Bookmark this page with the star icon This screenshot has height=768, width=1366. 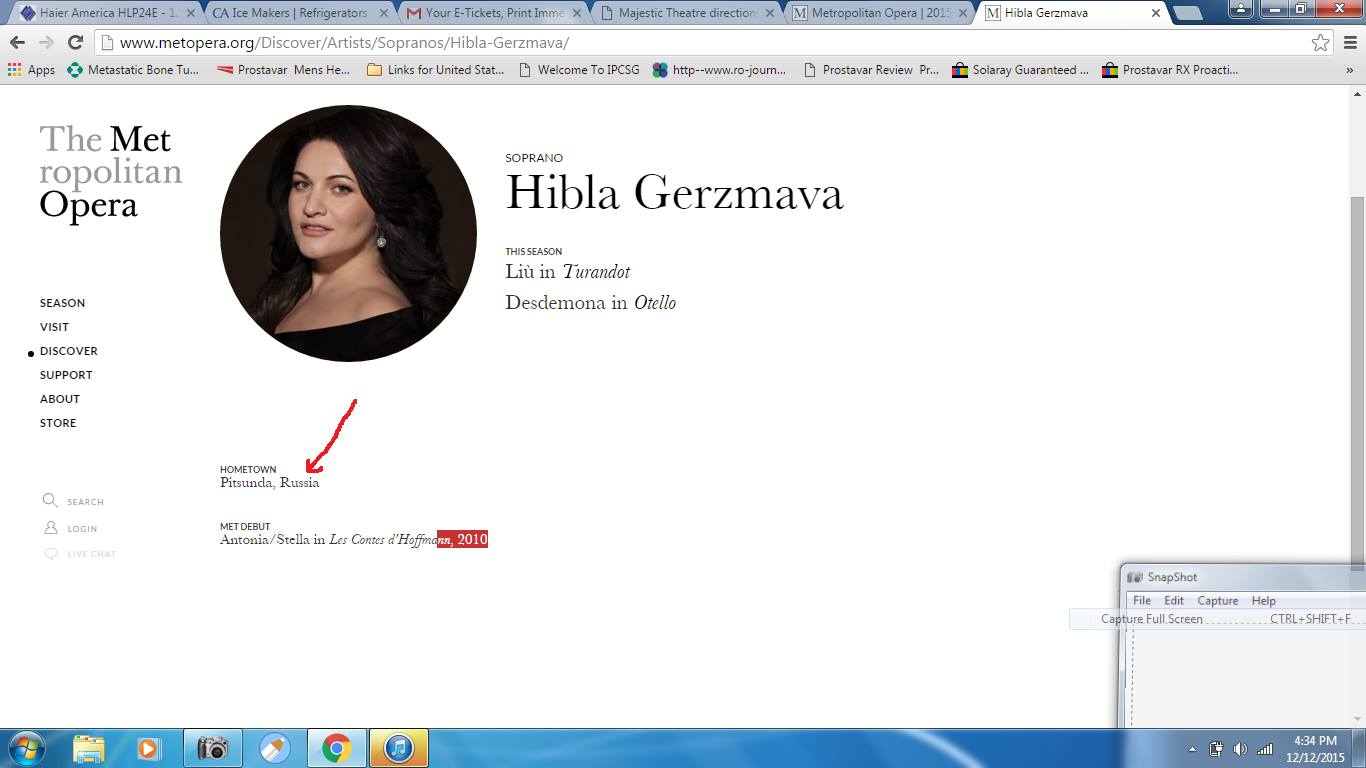[1321, 43]
